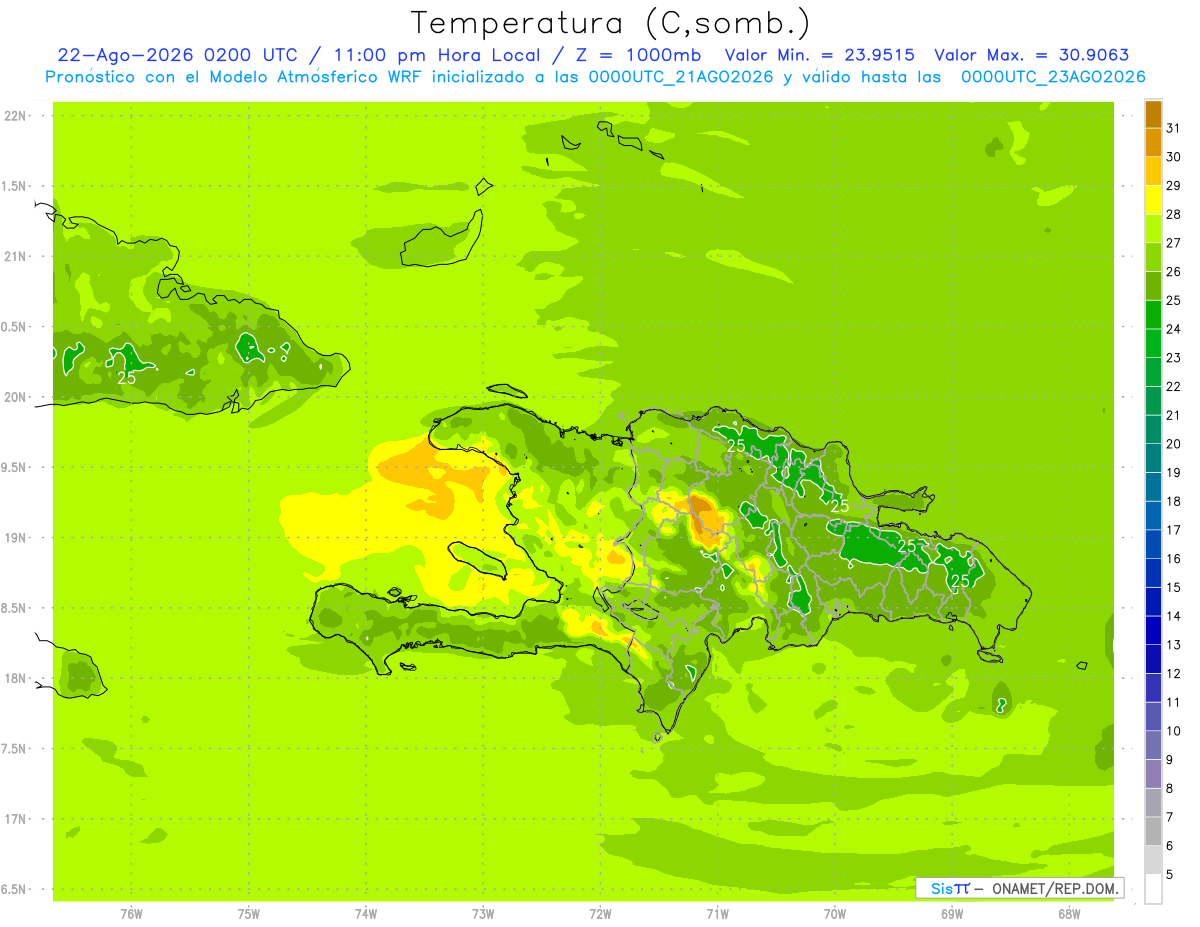Viewport: 1200px width, 927px height.
Task: Pick the green swatch between legend labels 24 and 25
Action: (x=1153, y=314)
